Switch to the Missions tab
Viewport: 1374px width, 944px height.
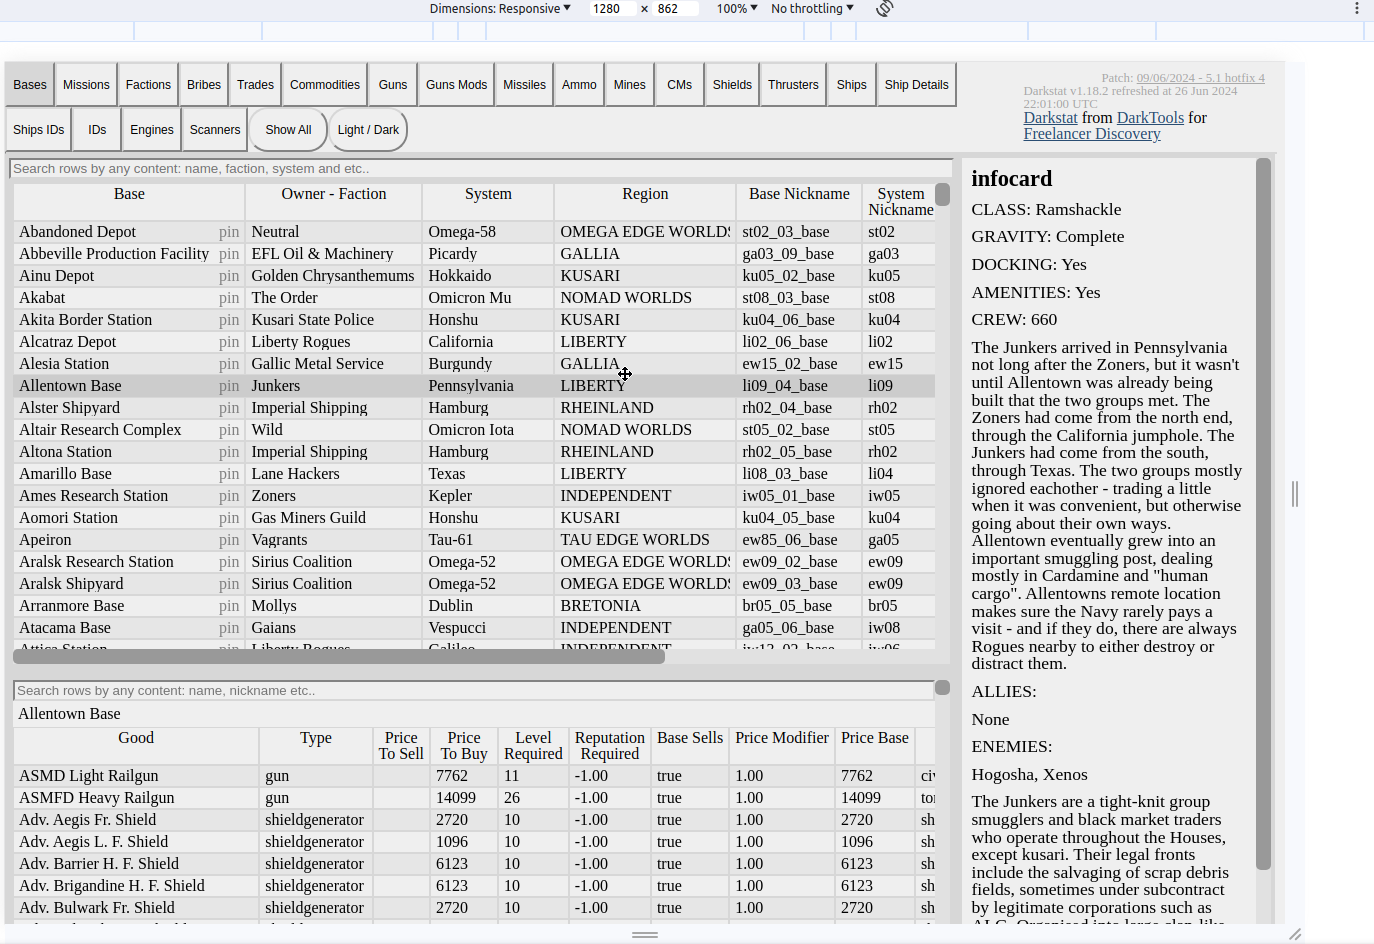[x=86, y=85]
